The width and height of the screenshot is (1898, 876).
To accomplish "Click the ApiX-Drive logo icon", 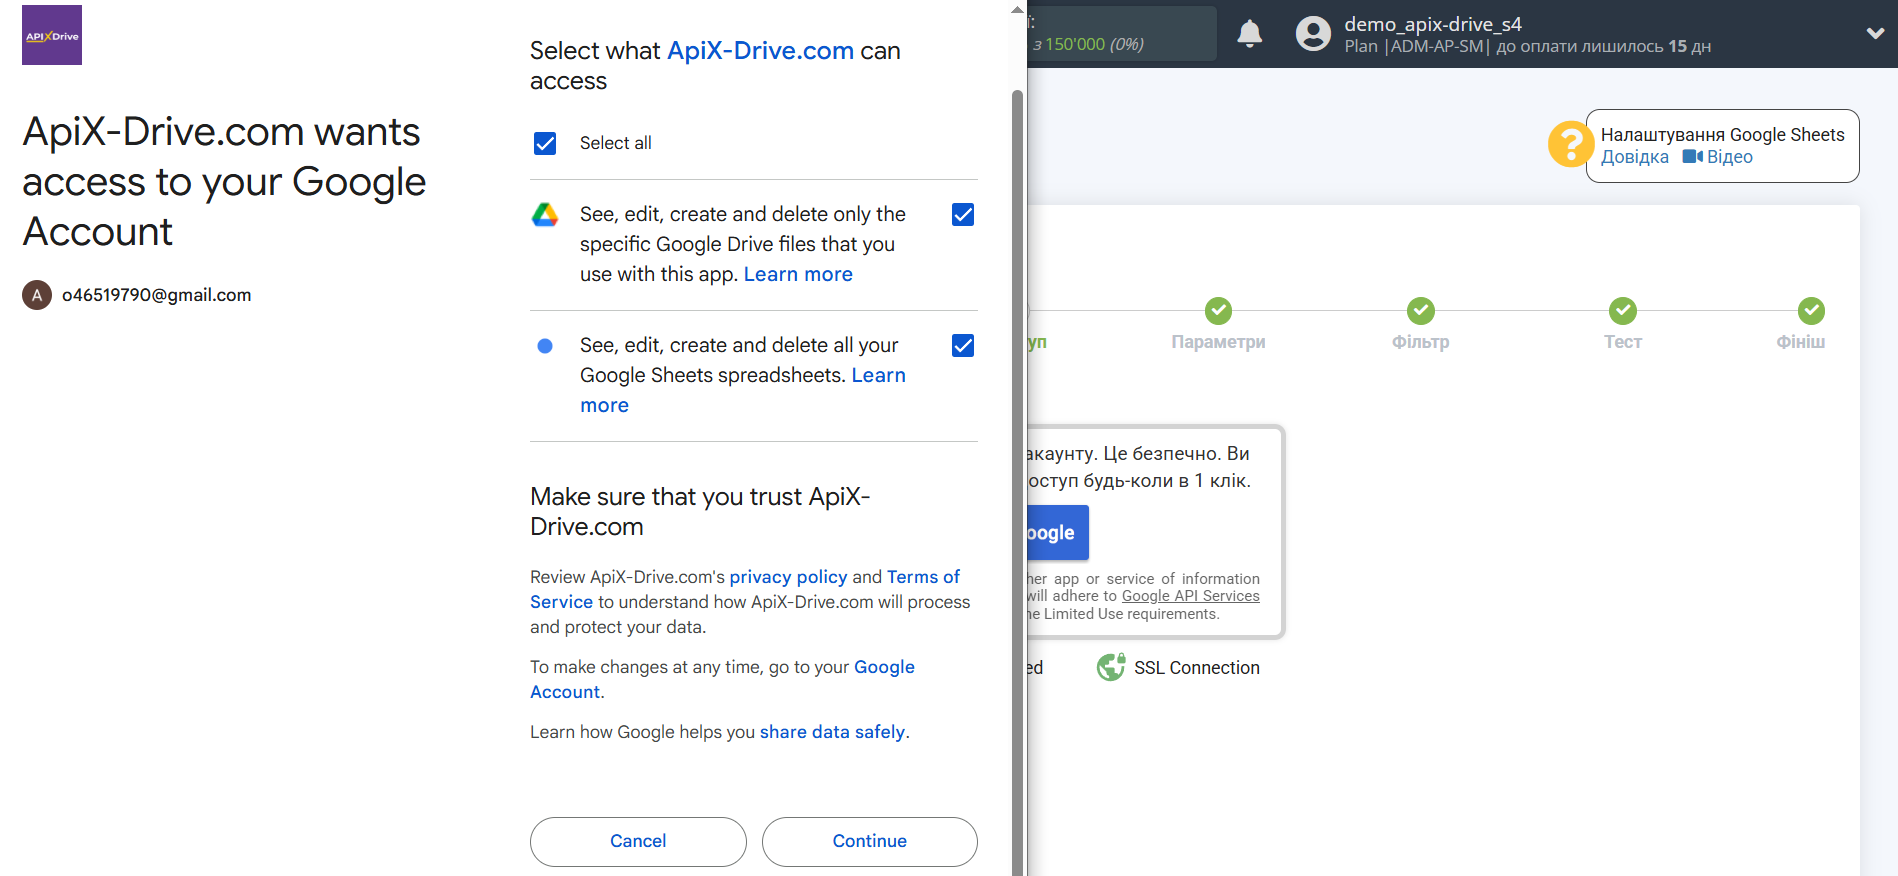I will point(52,35).
